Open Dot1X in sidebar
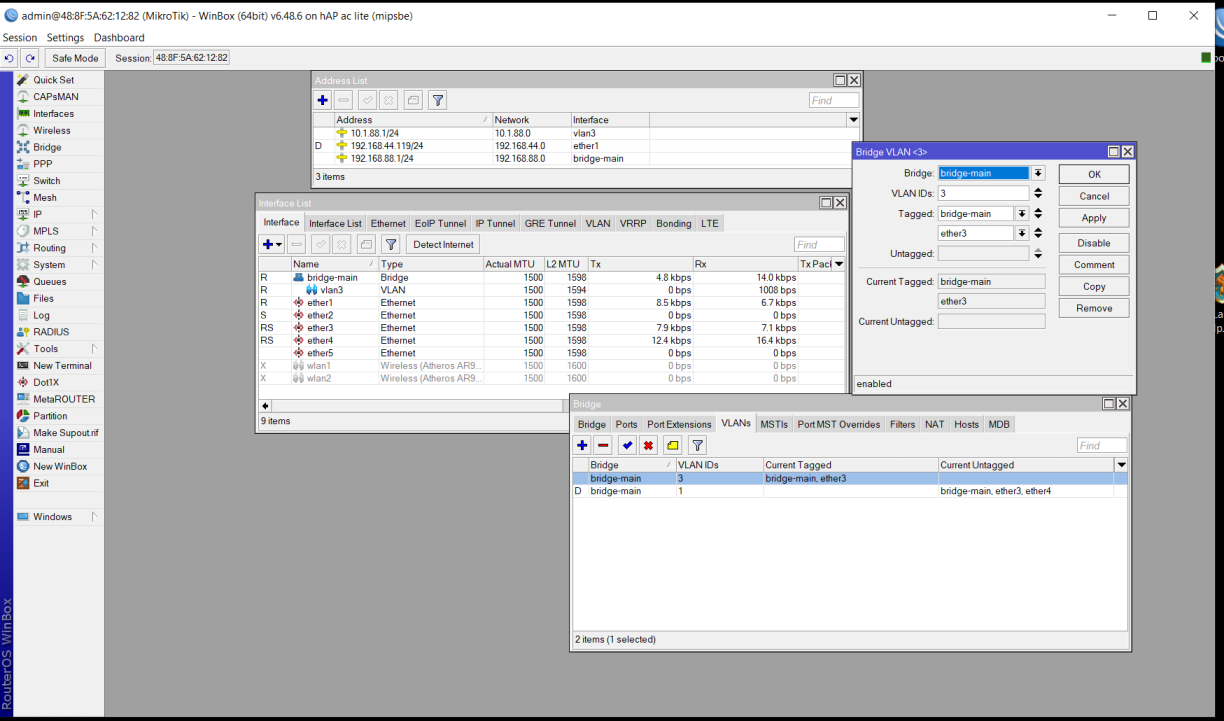Viewport: 1224px width, 721px height. point(47,382)
